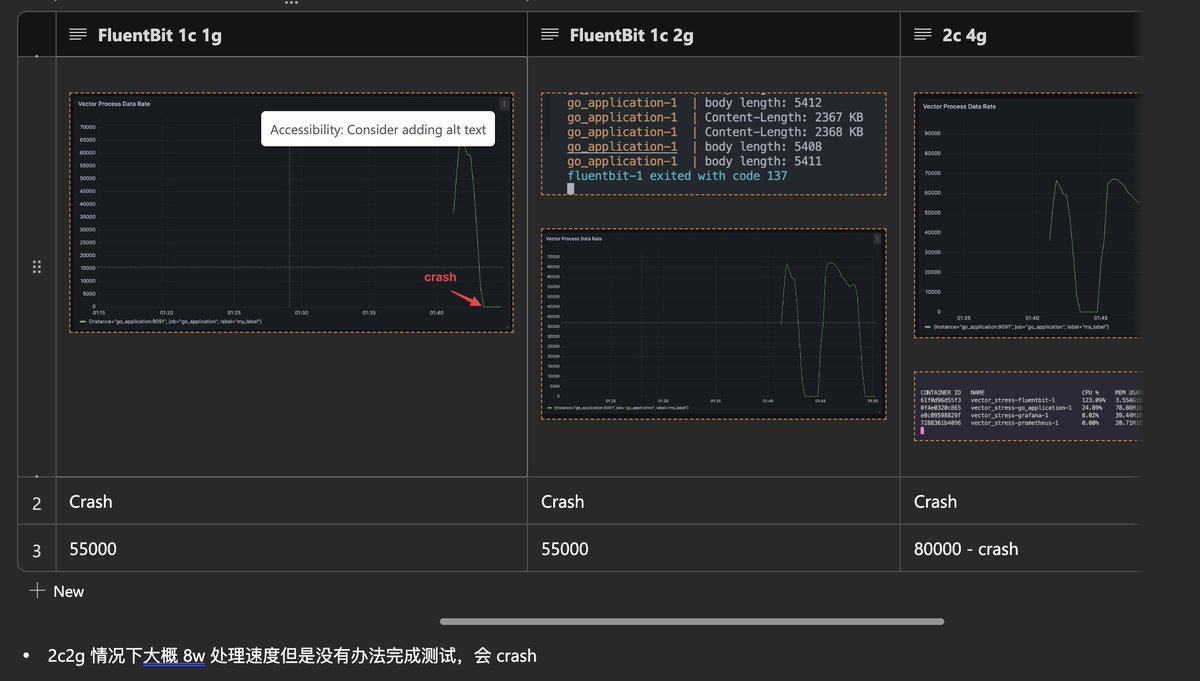Screen dimensions: 1200x681
Task: Click the FluentBit 1c 2g column type icon
Action: [549, 35]
